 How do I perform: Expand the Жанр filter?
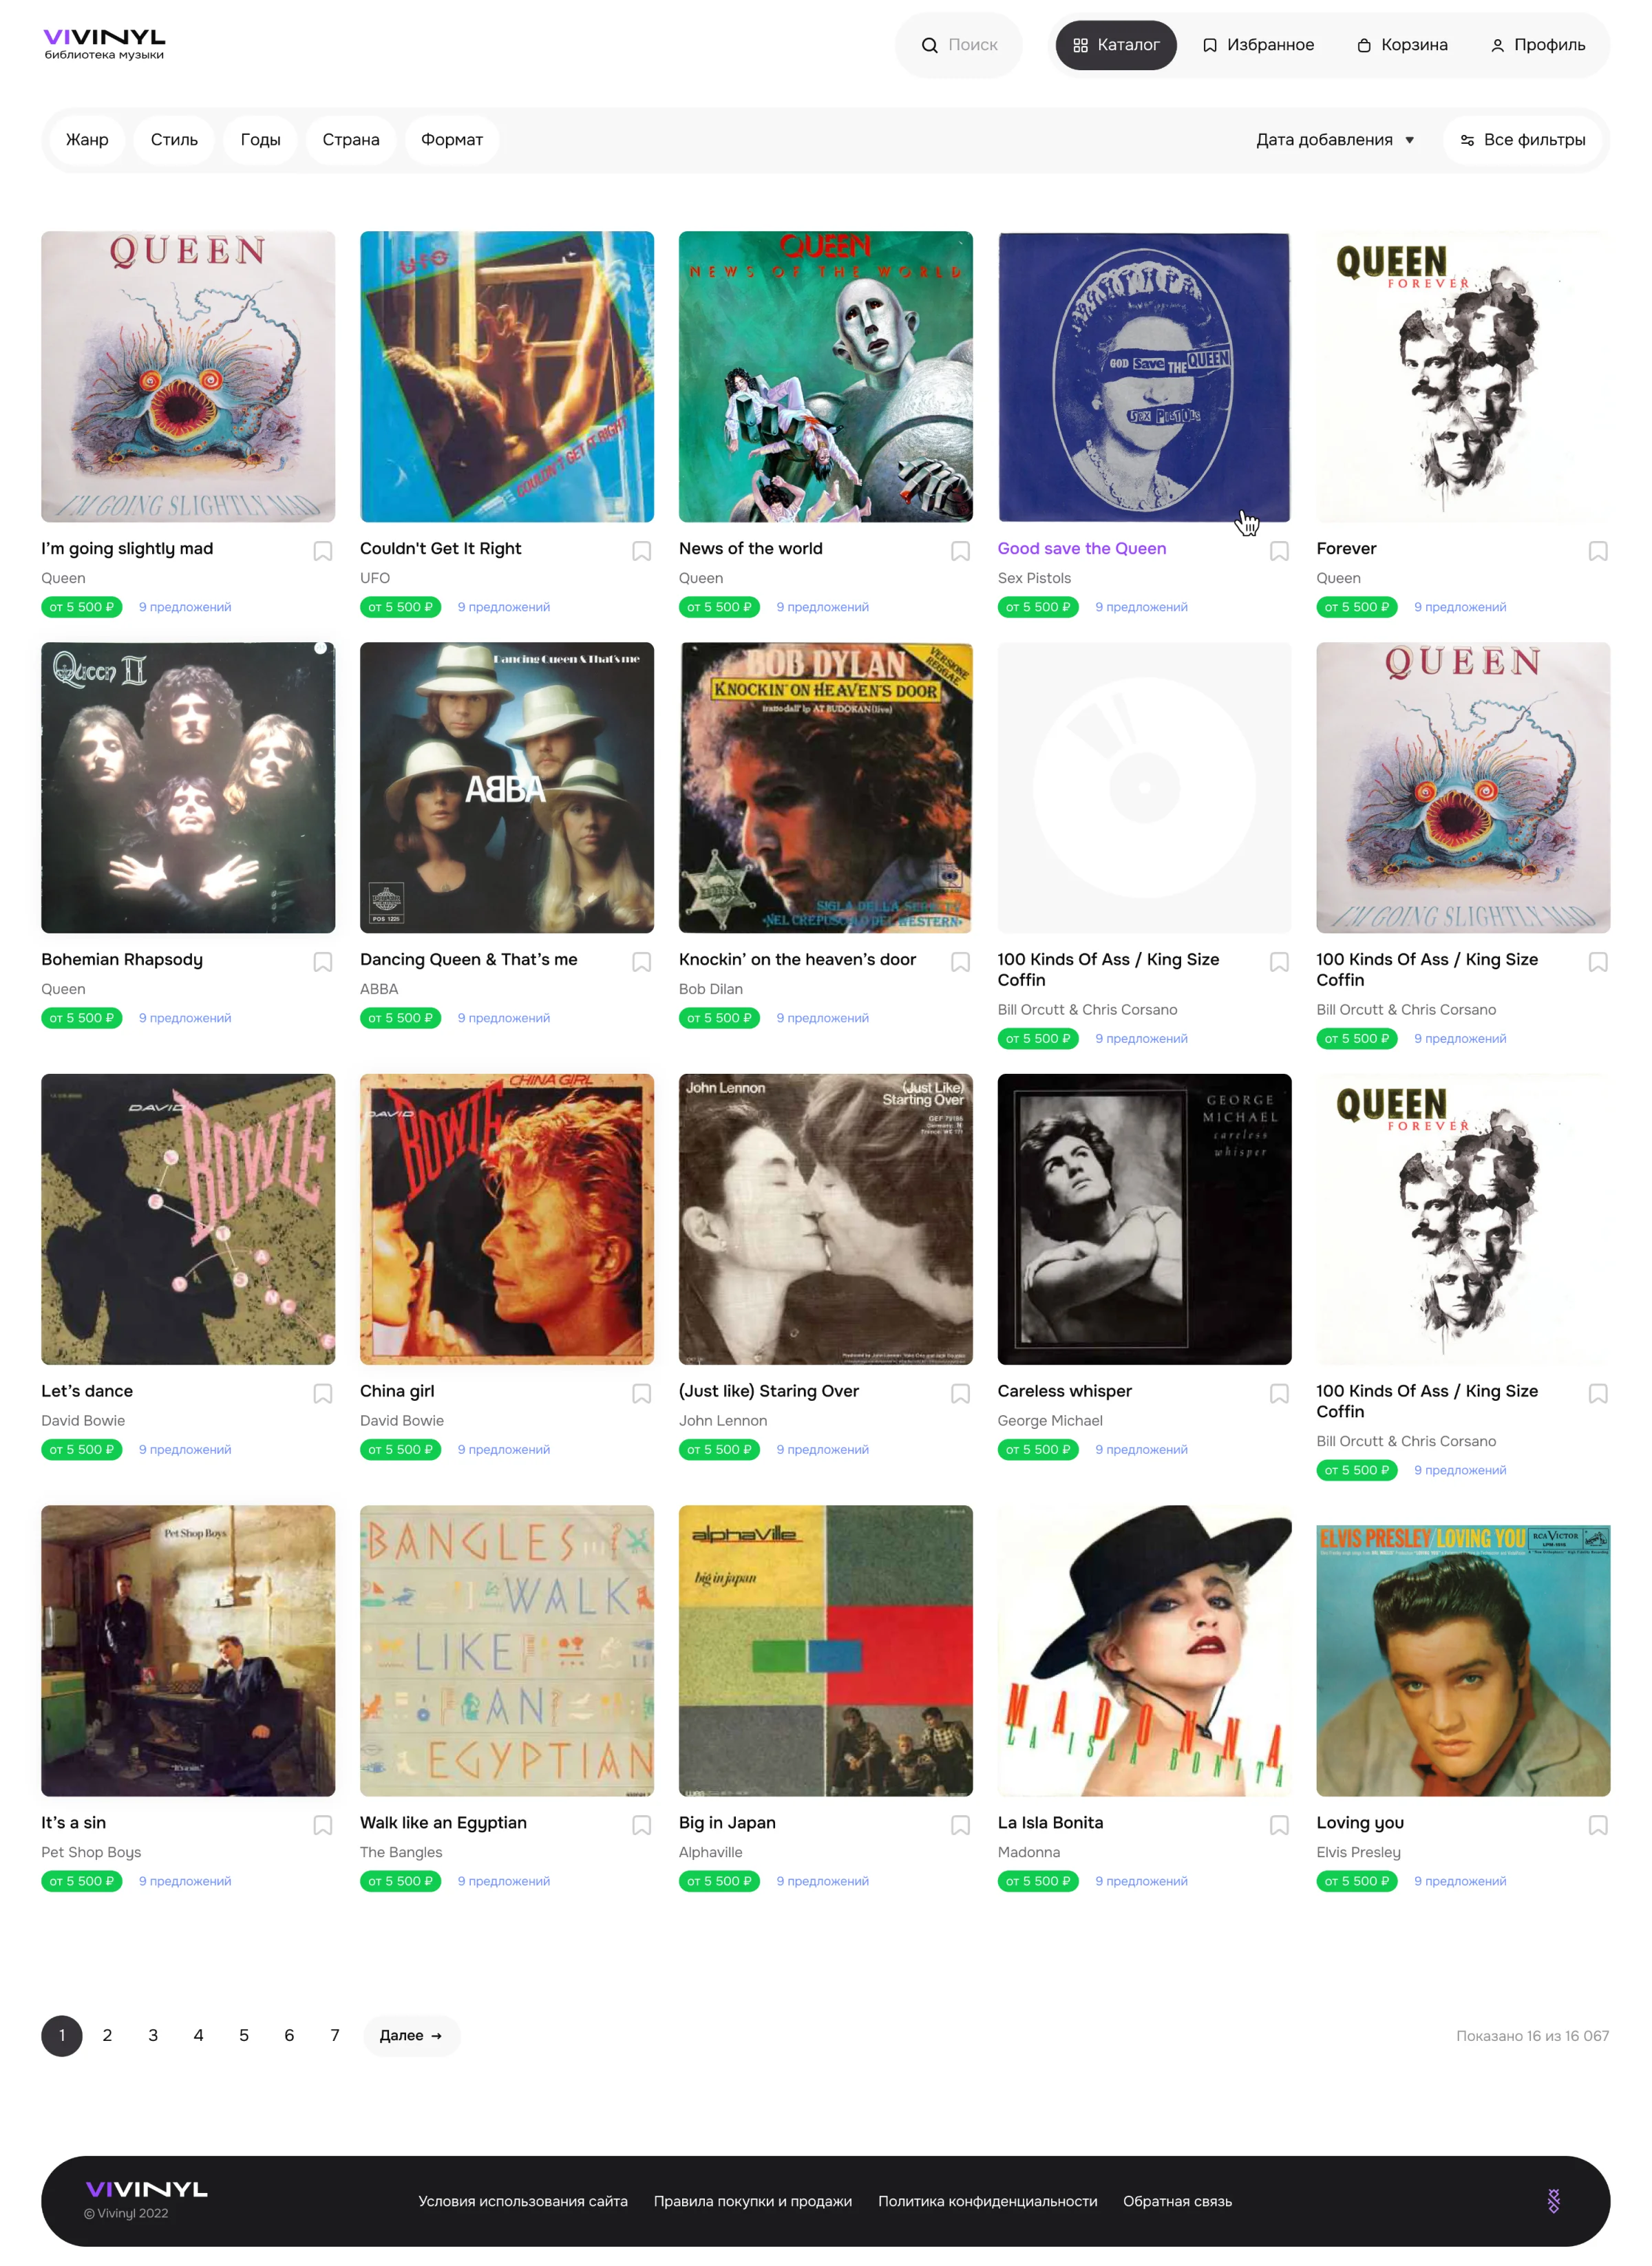87,140
